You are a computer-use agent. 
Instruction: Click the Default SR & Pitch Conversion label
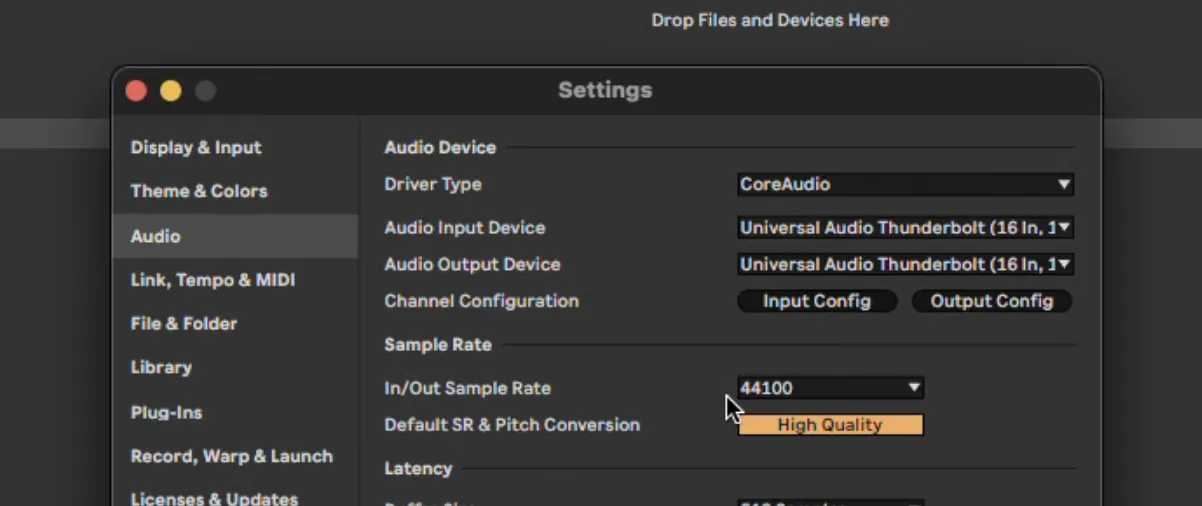(512, 425)
